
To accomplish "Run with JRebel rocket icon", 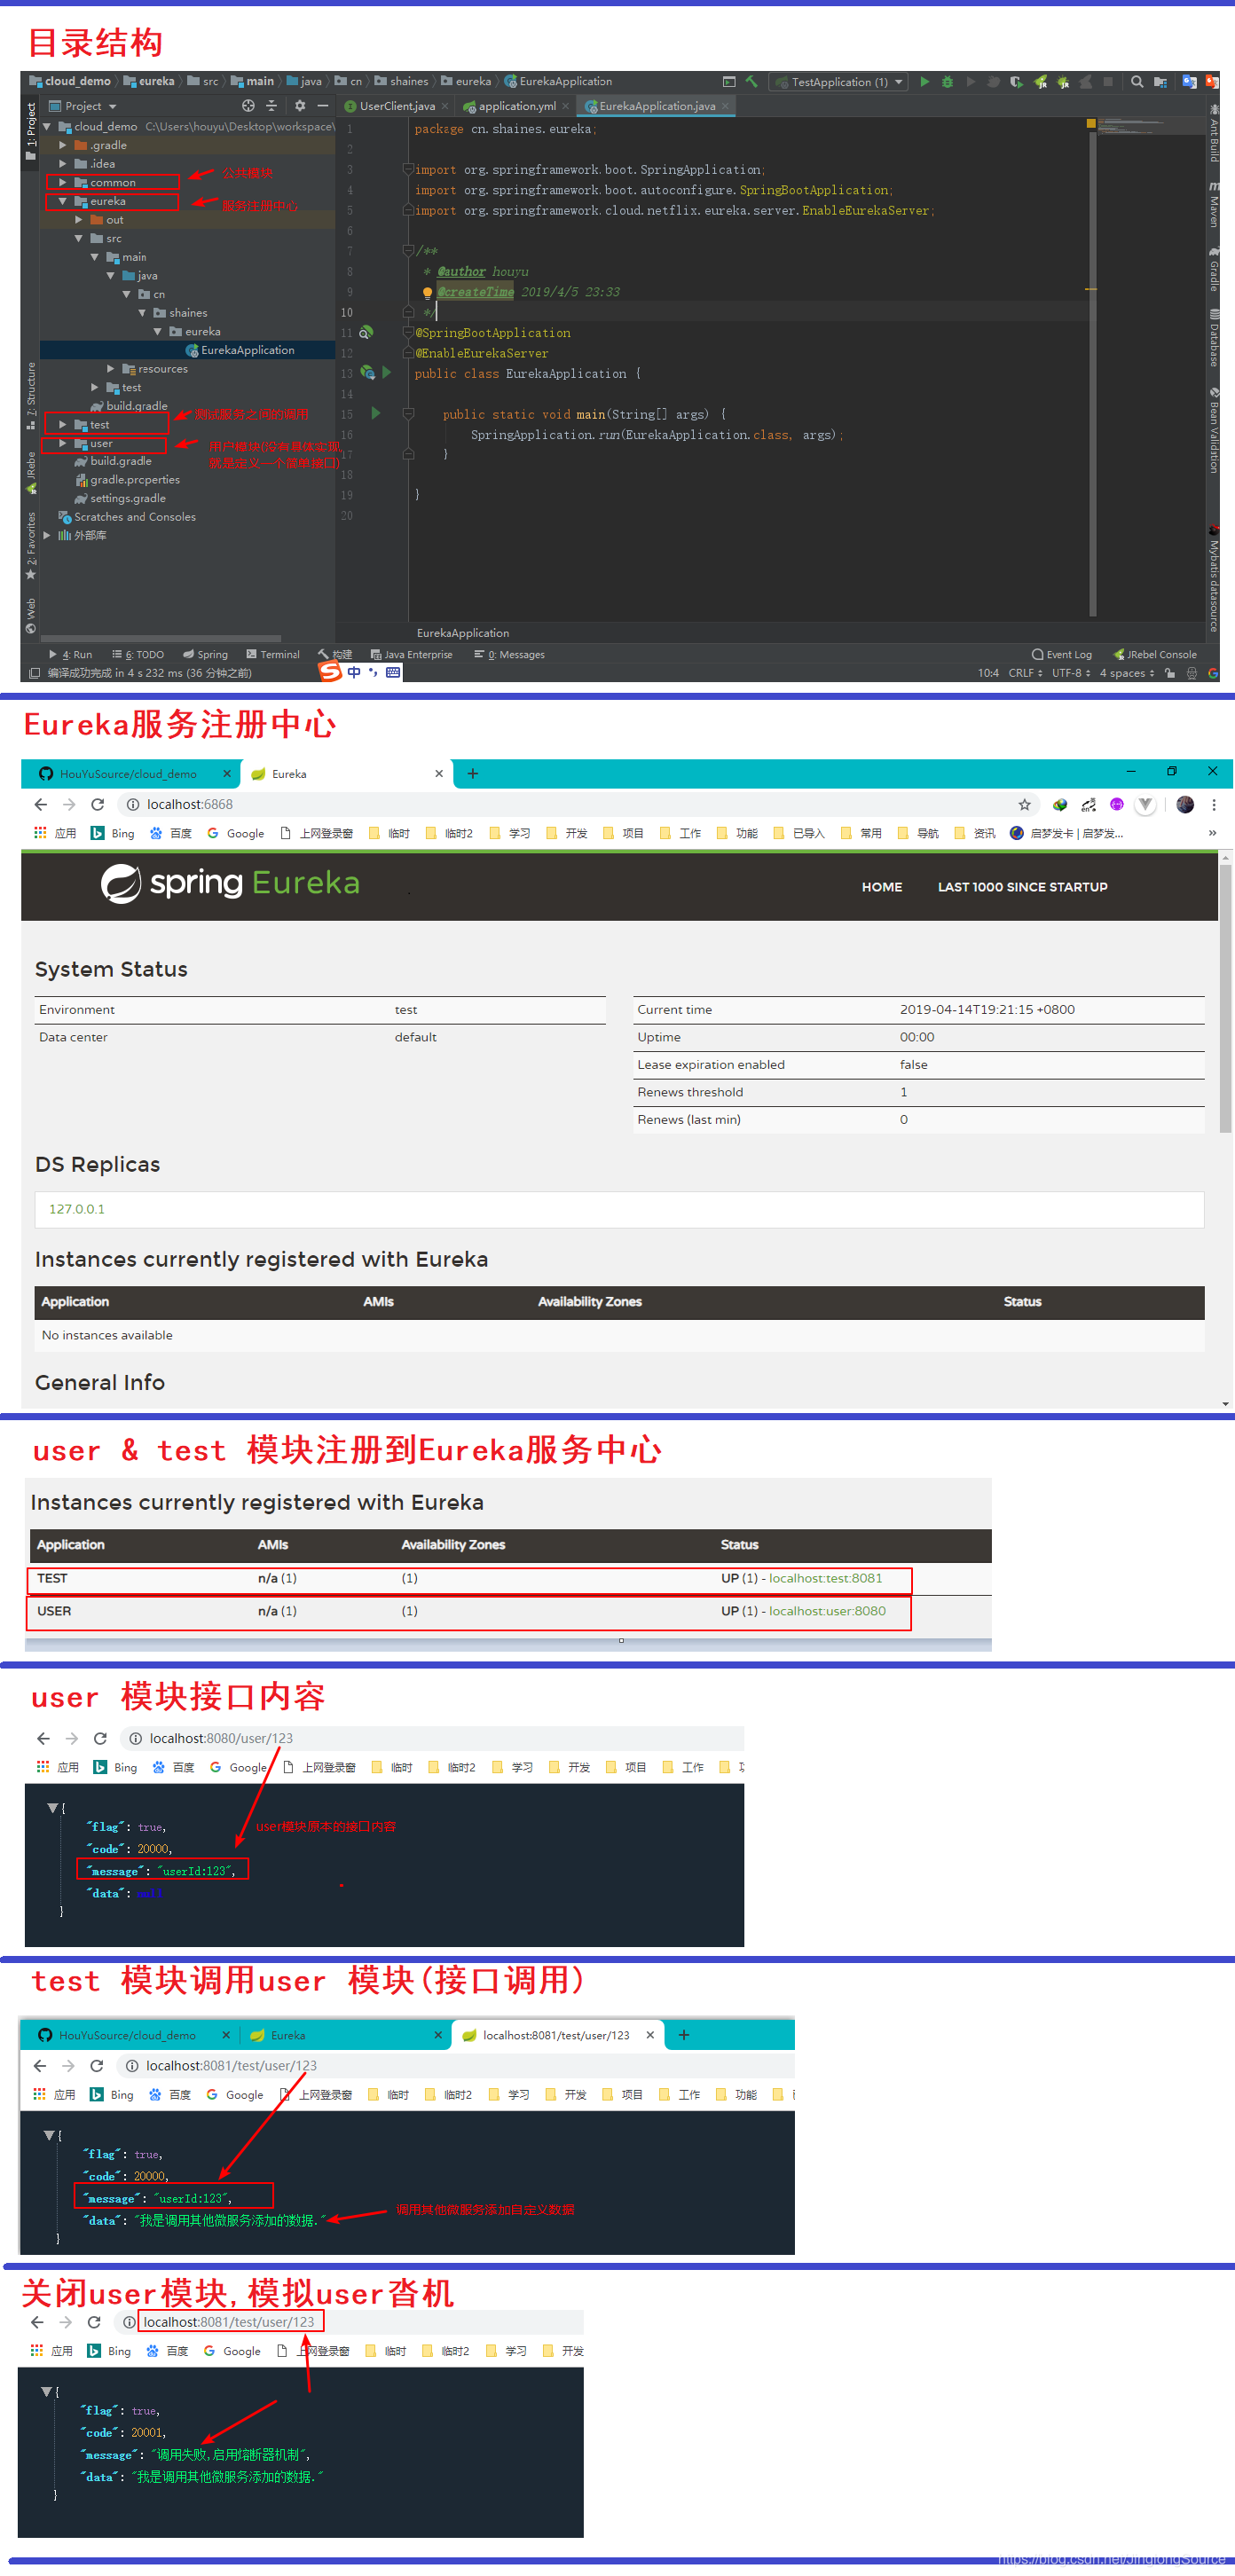I will pyautogui.click(x=1040, y=82).
